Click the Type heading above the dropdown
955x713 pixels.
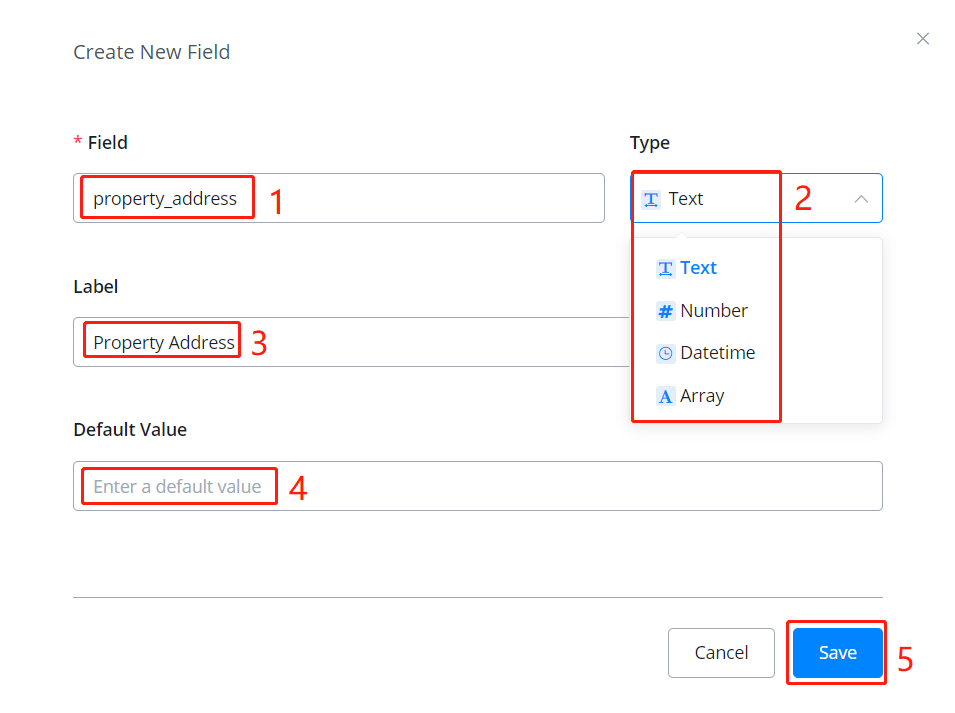click(649, 143)
